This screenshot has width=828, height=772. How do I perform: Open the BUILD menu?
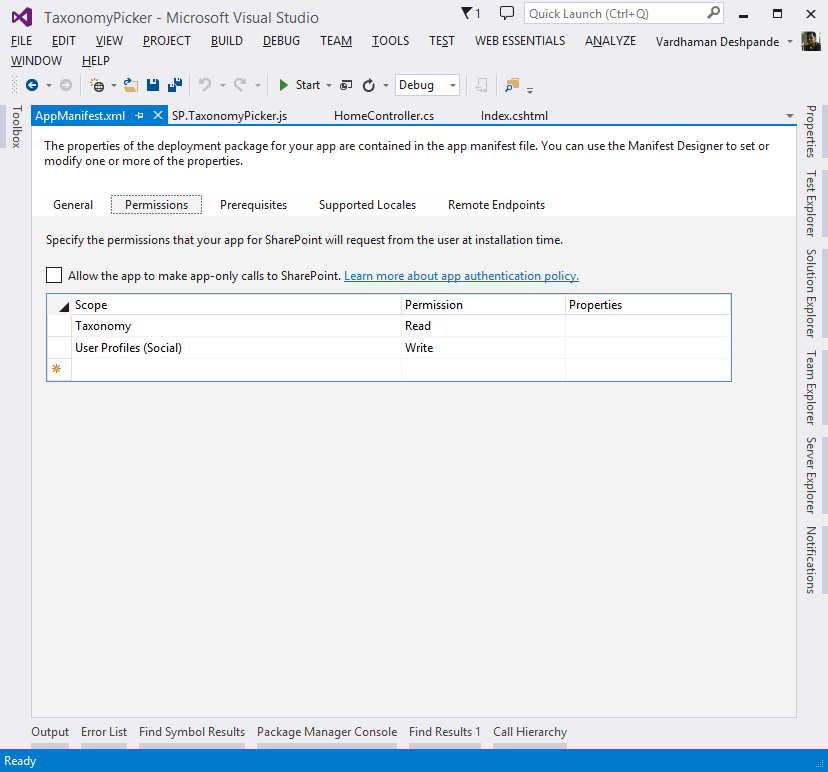[x=227, y=41]
